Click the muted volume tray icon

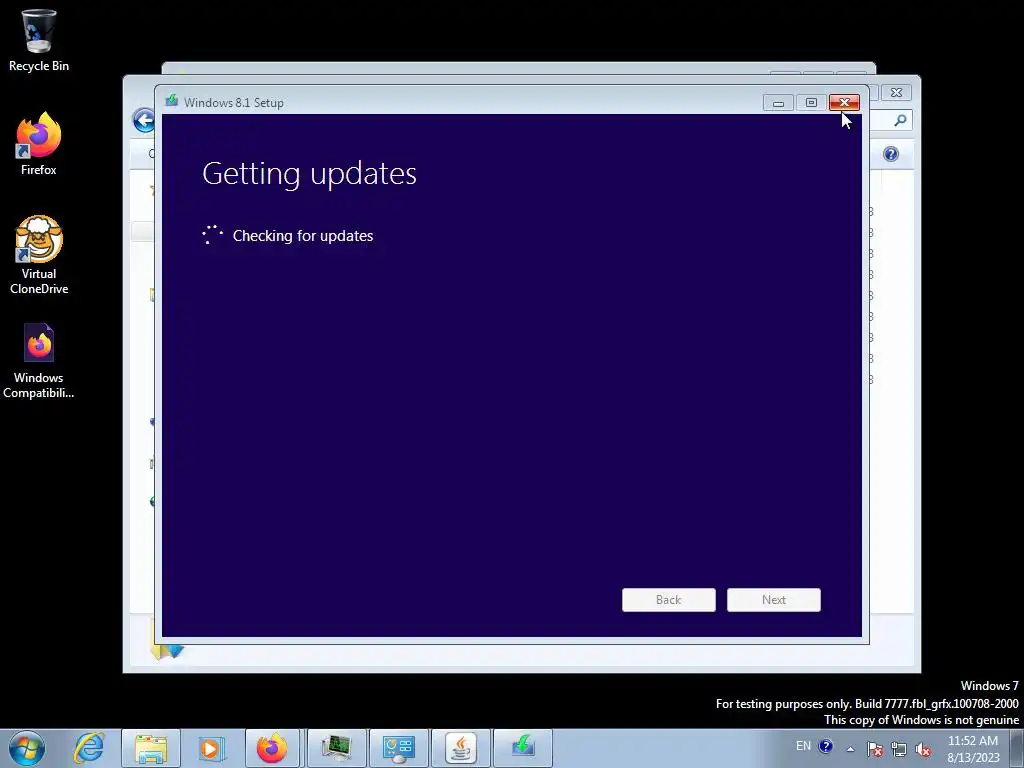tap(923, 748)
